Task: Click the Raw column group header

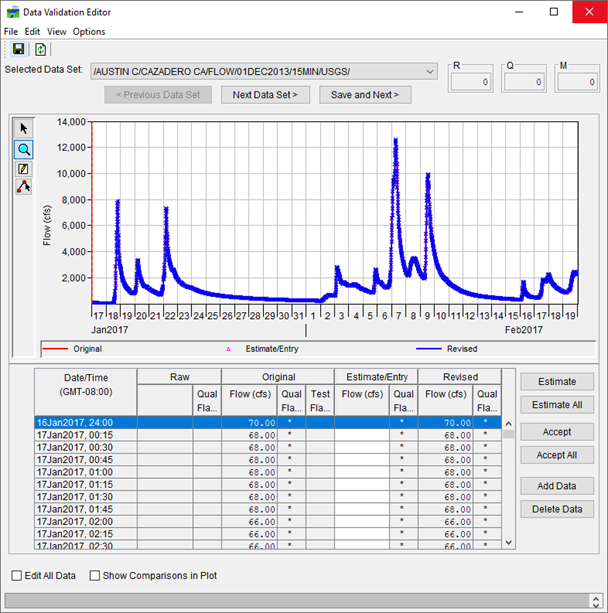Action: pyautogui.click(x=179, y=377)
